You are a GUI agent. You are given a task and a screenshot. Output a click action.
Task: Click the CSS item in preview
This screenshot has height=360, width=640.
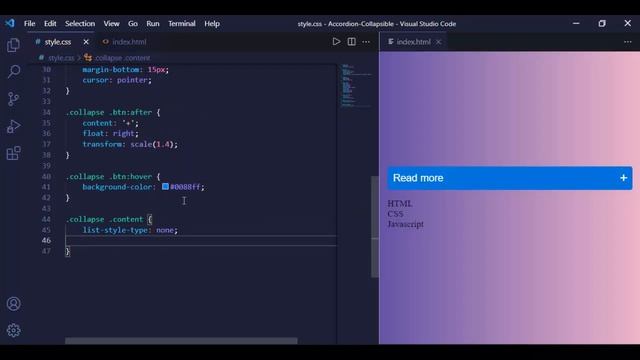click(x=395, y=213)
